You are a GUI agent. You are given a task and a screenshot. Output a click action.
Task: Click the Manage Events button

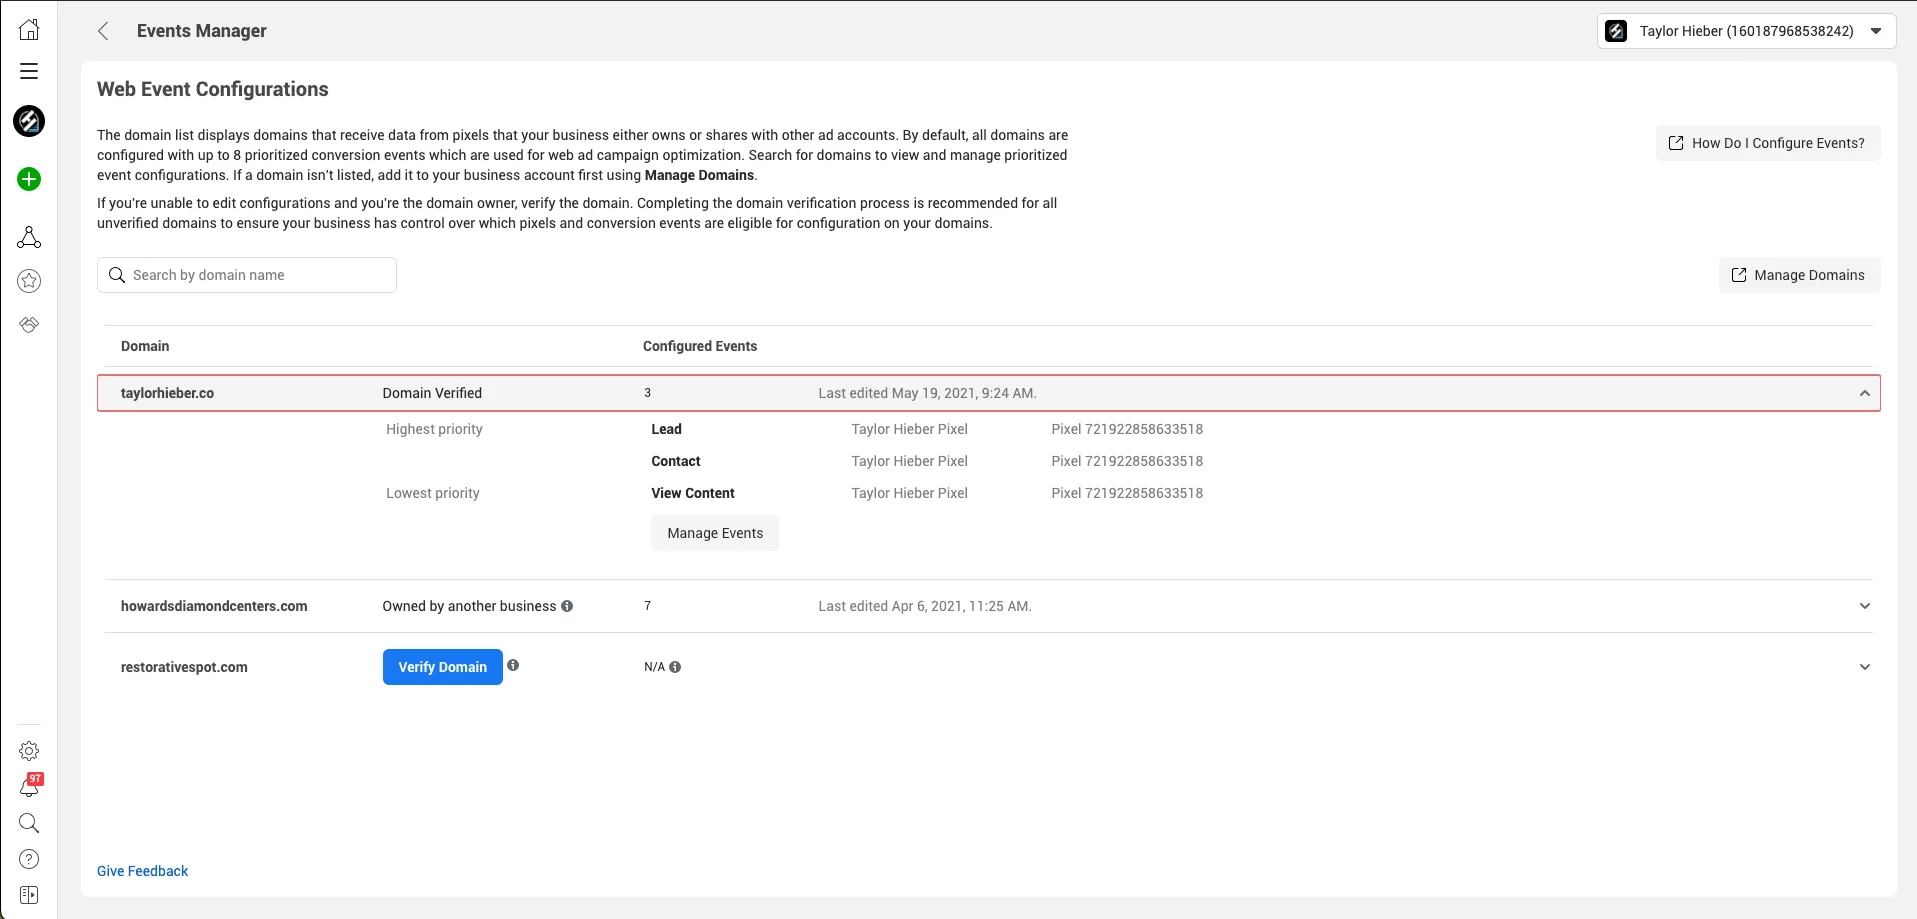pos(714,533)
